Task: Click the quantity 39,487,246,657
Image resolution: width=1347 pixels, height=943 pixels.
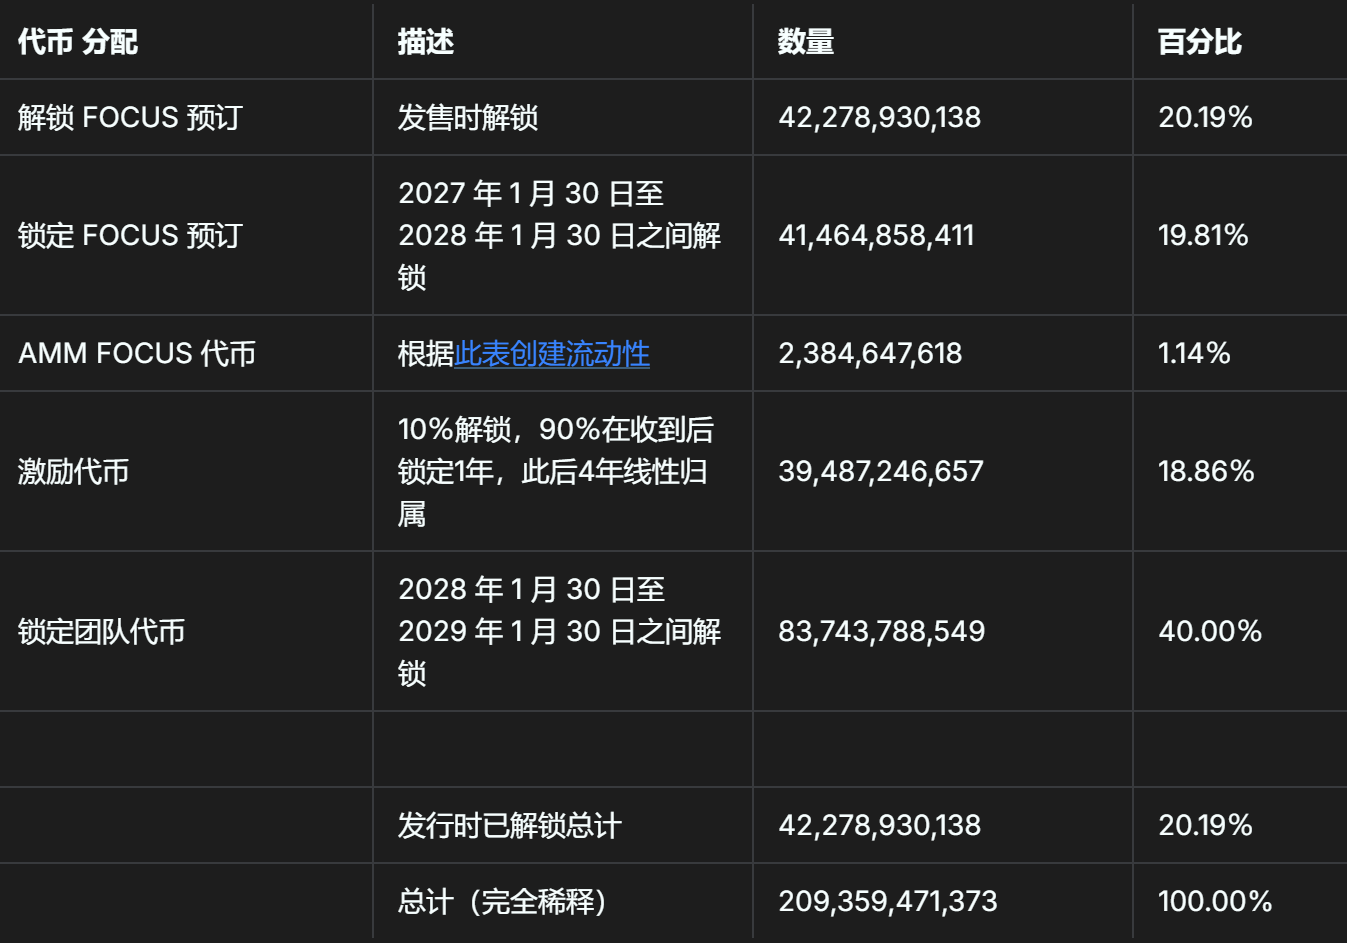Action: point(881,472)
